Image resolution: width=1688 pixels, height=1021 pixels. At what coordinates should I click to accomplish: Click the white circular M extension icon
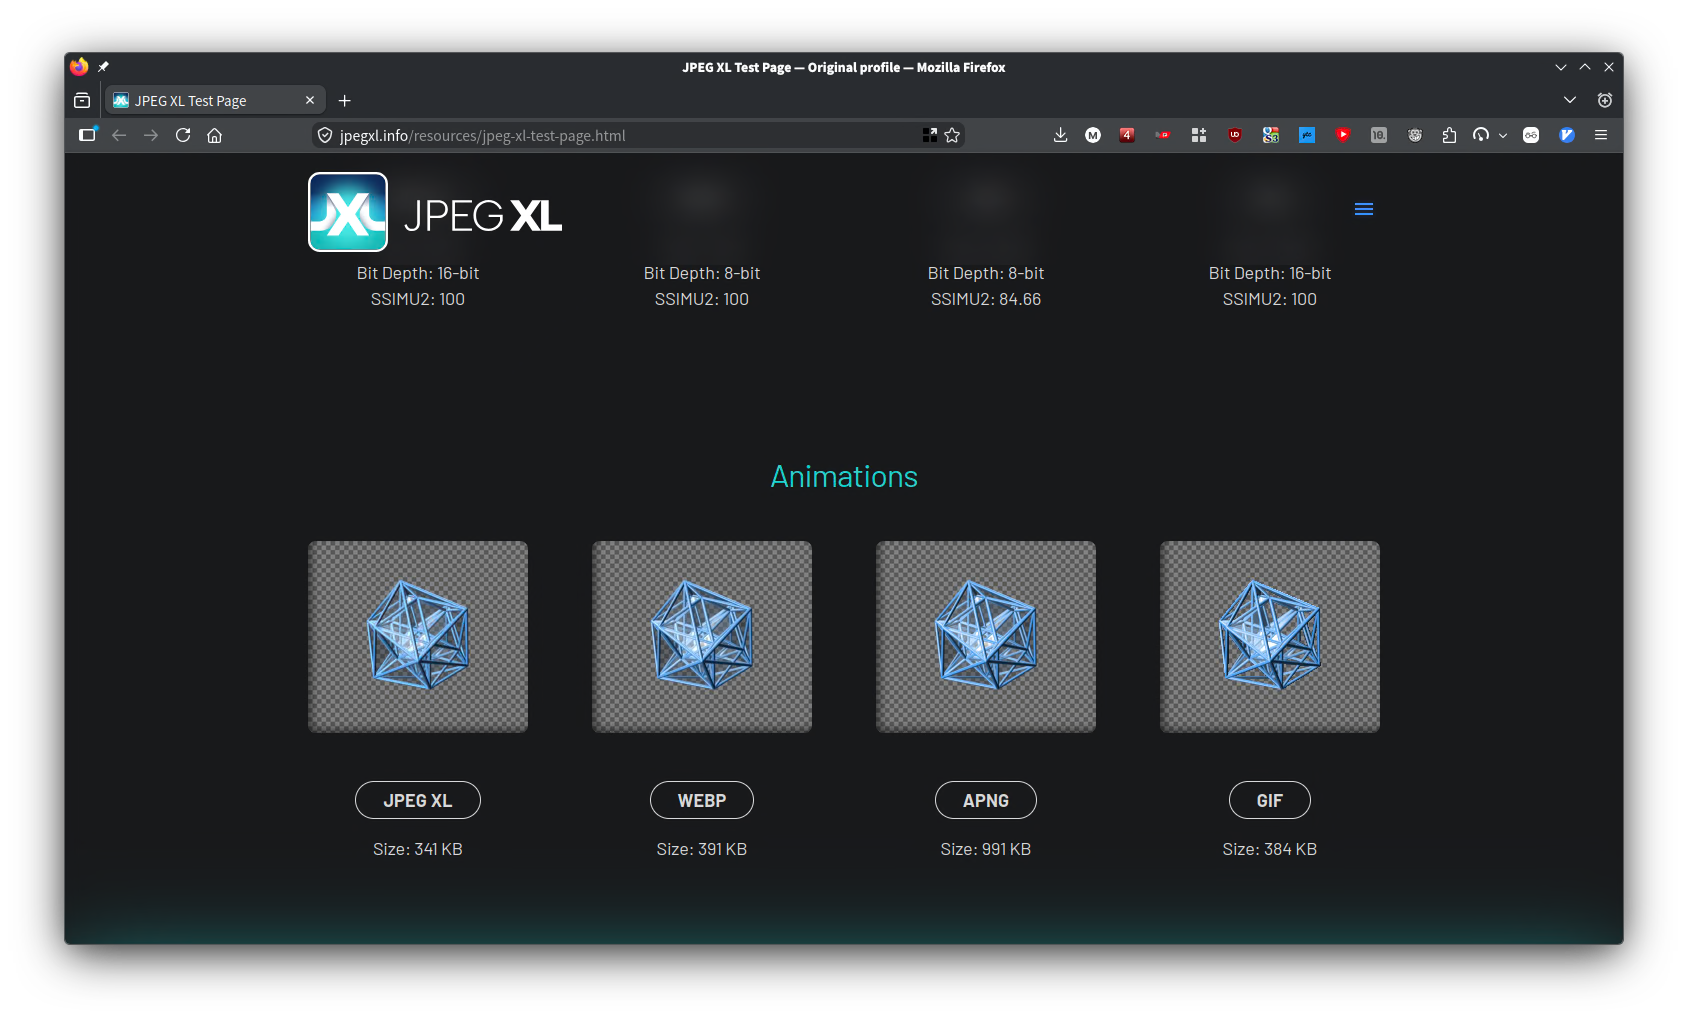pyautogui.click(x=1093, y=135)
